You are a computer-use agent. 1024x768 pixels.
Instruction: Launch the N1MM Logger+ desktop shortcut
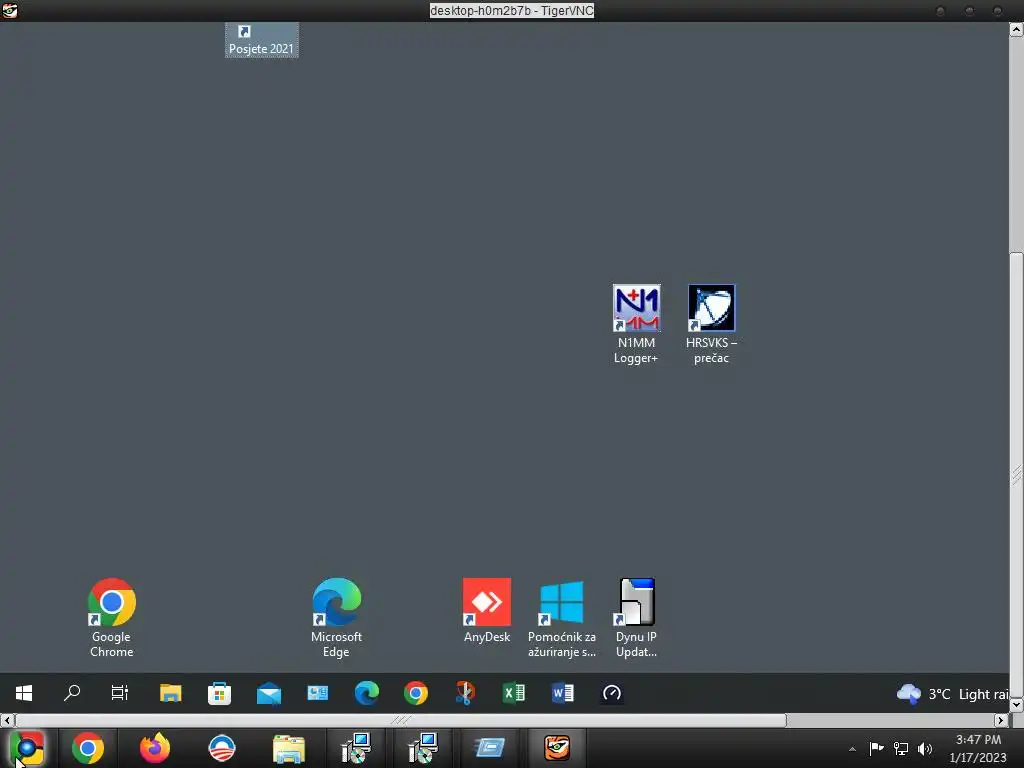(x=636, y=325)
